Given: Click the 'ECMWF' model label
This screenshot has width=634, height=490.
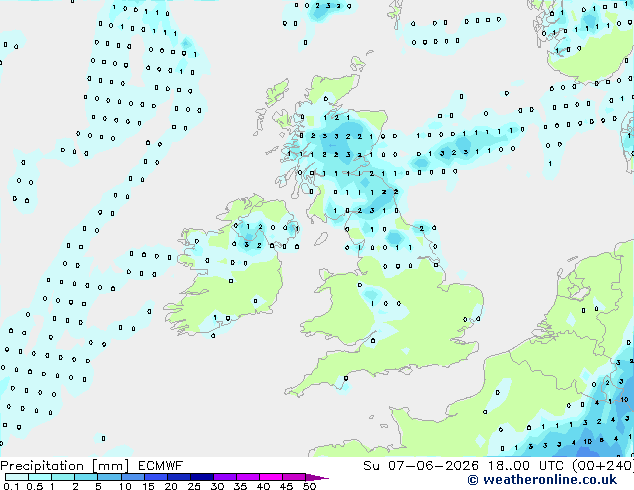Looking at the screenshot, I should (161, 466).
